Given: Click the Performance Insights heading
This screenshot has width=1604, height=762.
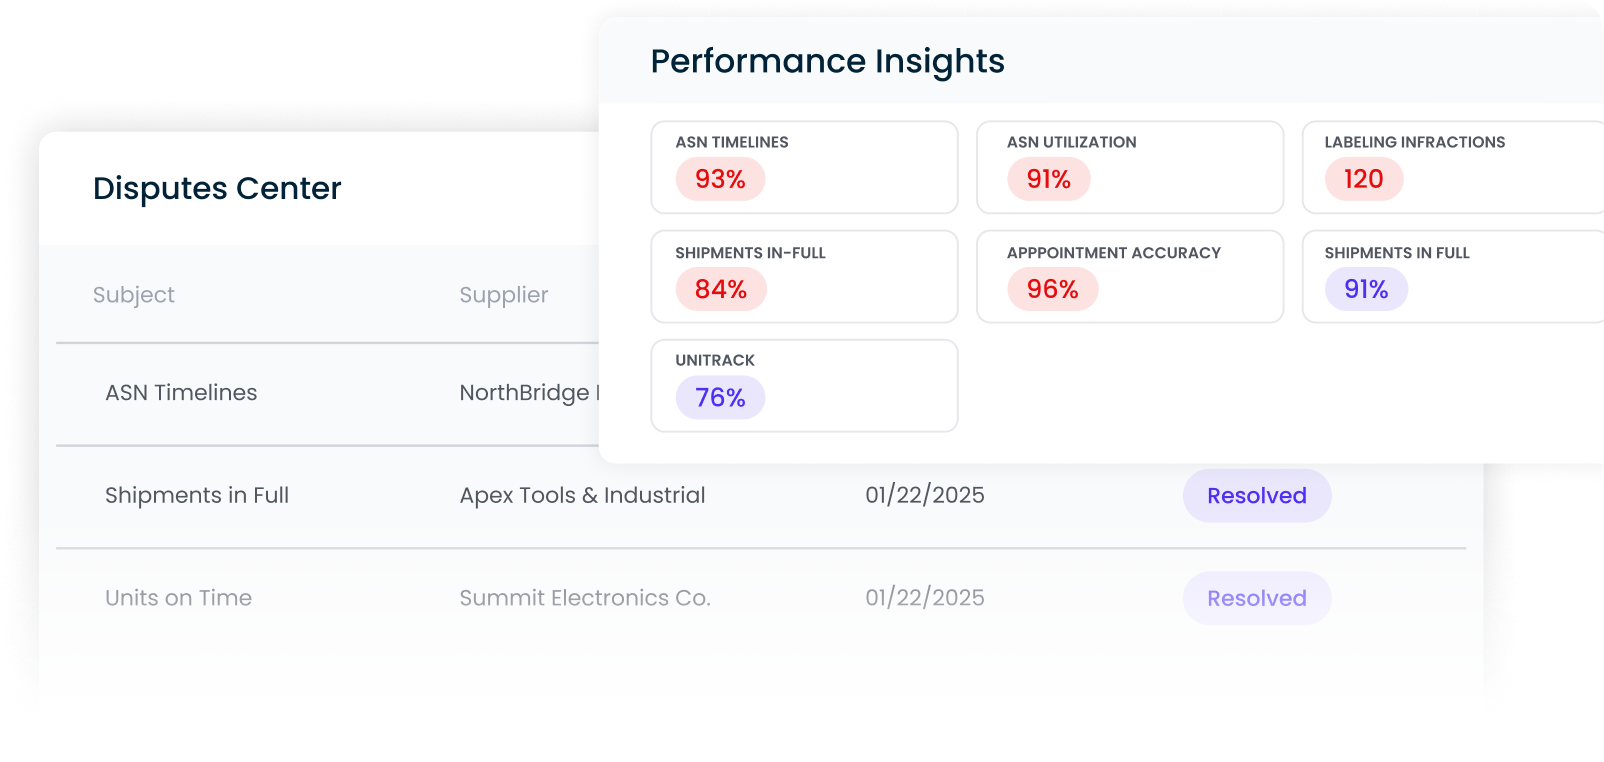Looking at the screenshot, I should click(x=827, y=62).
